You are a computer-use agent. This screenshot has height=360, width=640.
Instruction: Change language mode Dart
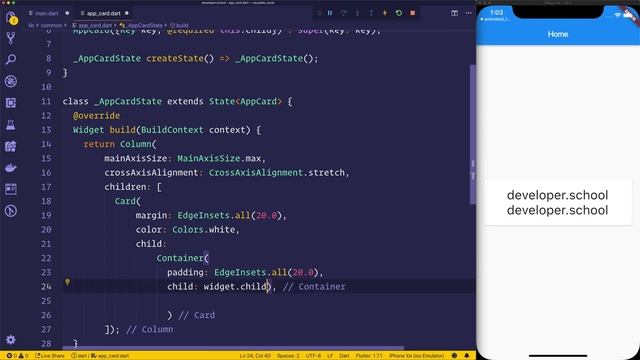click(344, 356)
